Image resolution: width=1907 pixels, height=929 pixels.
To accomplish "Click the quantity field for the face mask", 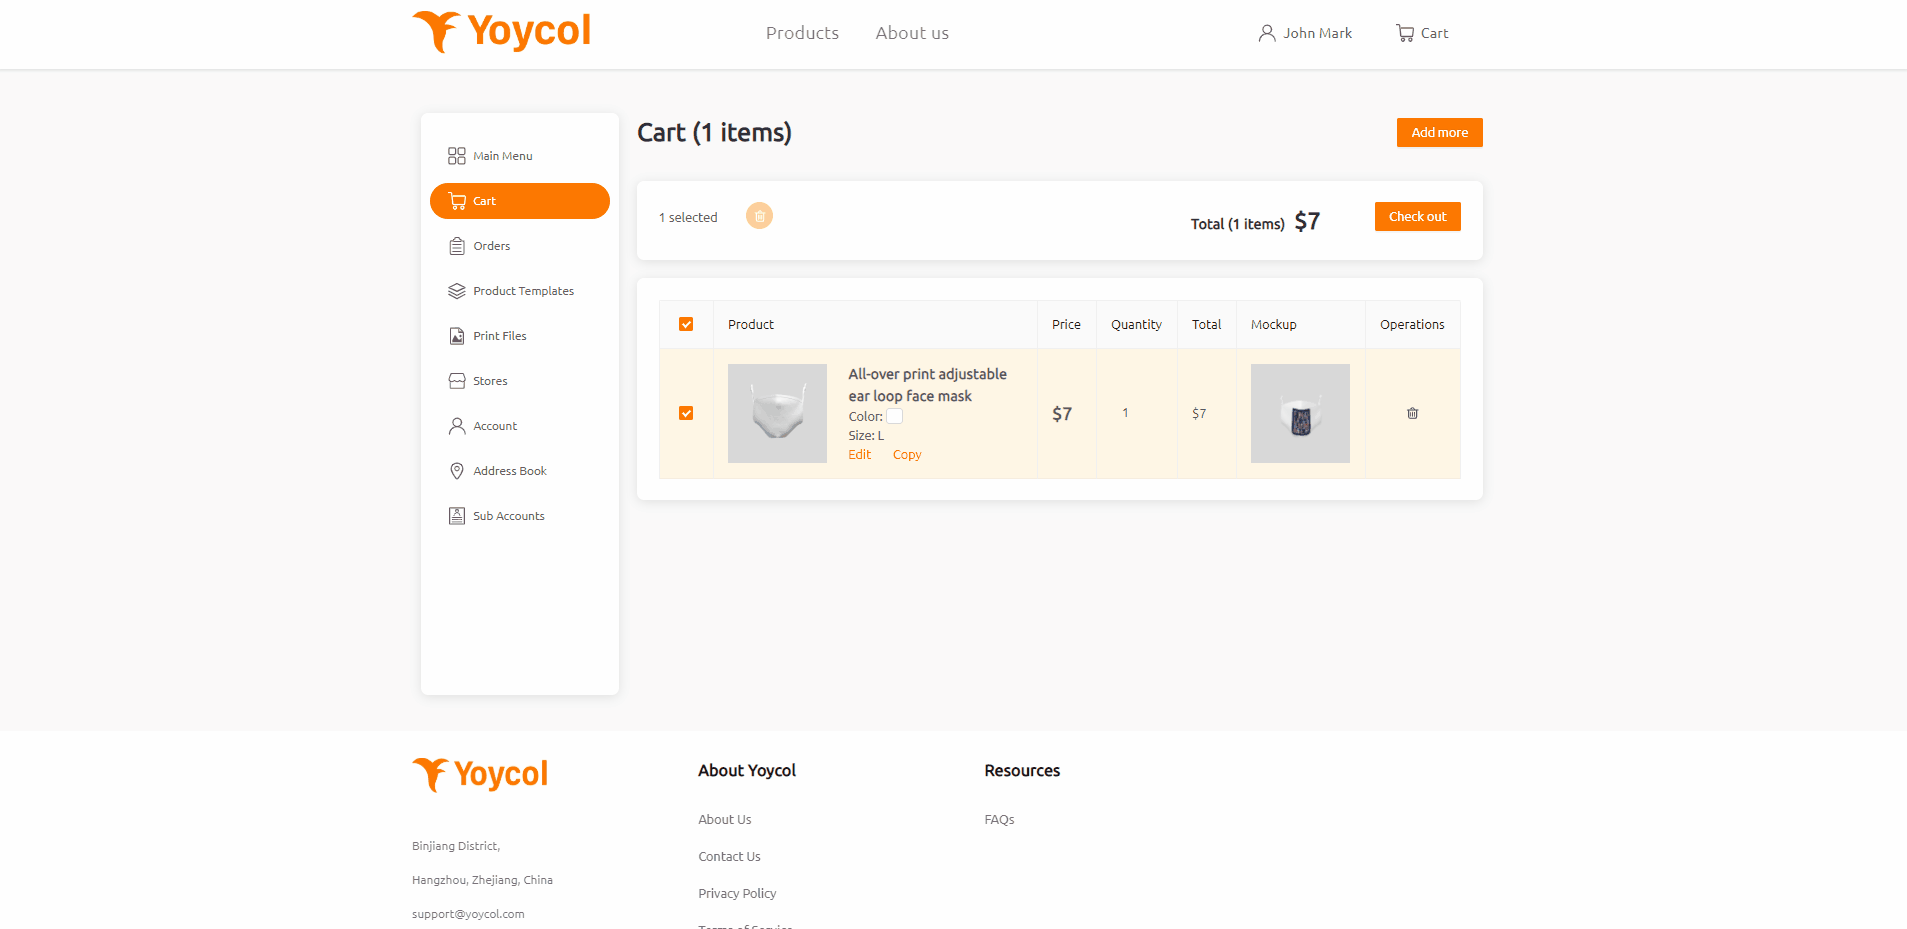I will coord(1125,413).
